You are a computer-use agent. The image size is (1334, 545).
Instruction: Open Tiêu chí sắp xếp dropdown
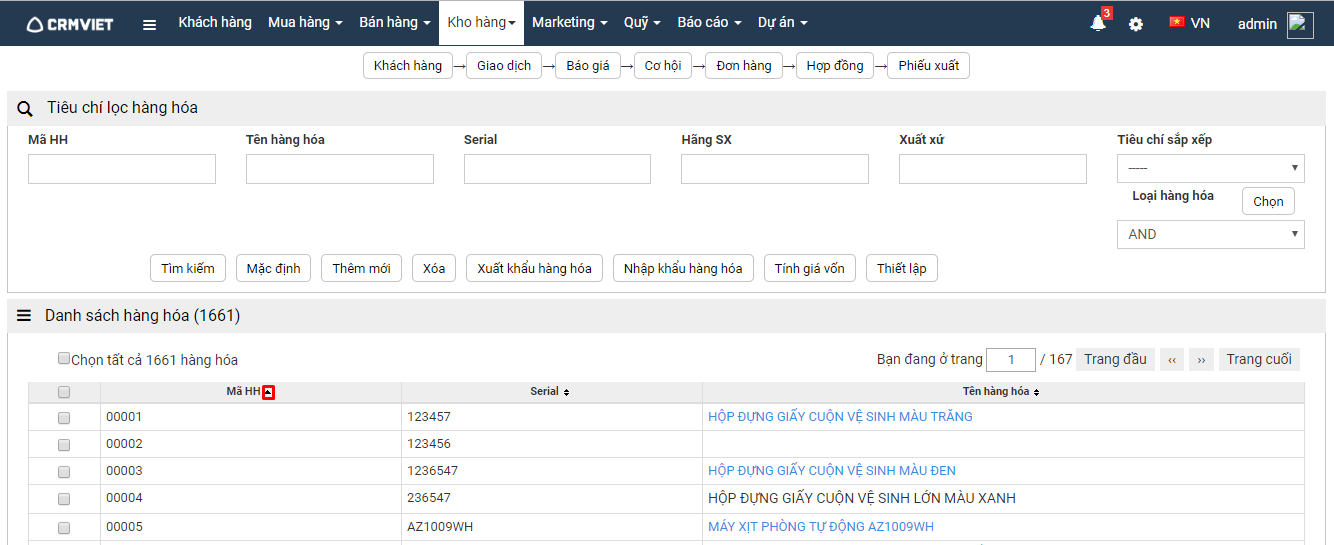click(x=1210, y=168)
